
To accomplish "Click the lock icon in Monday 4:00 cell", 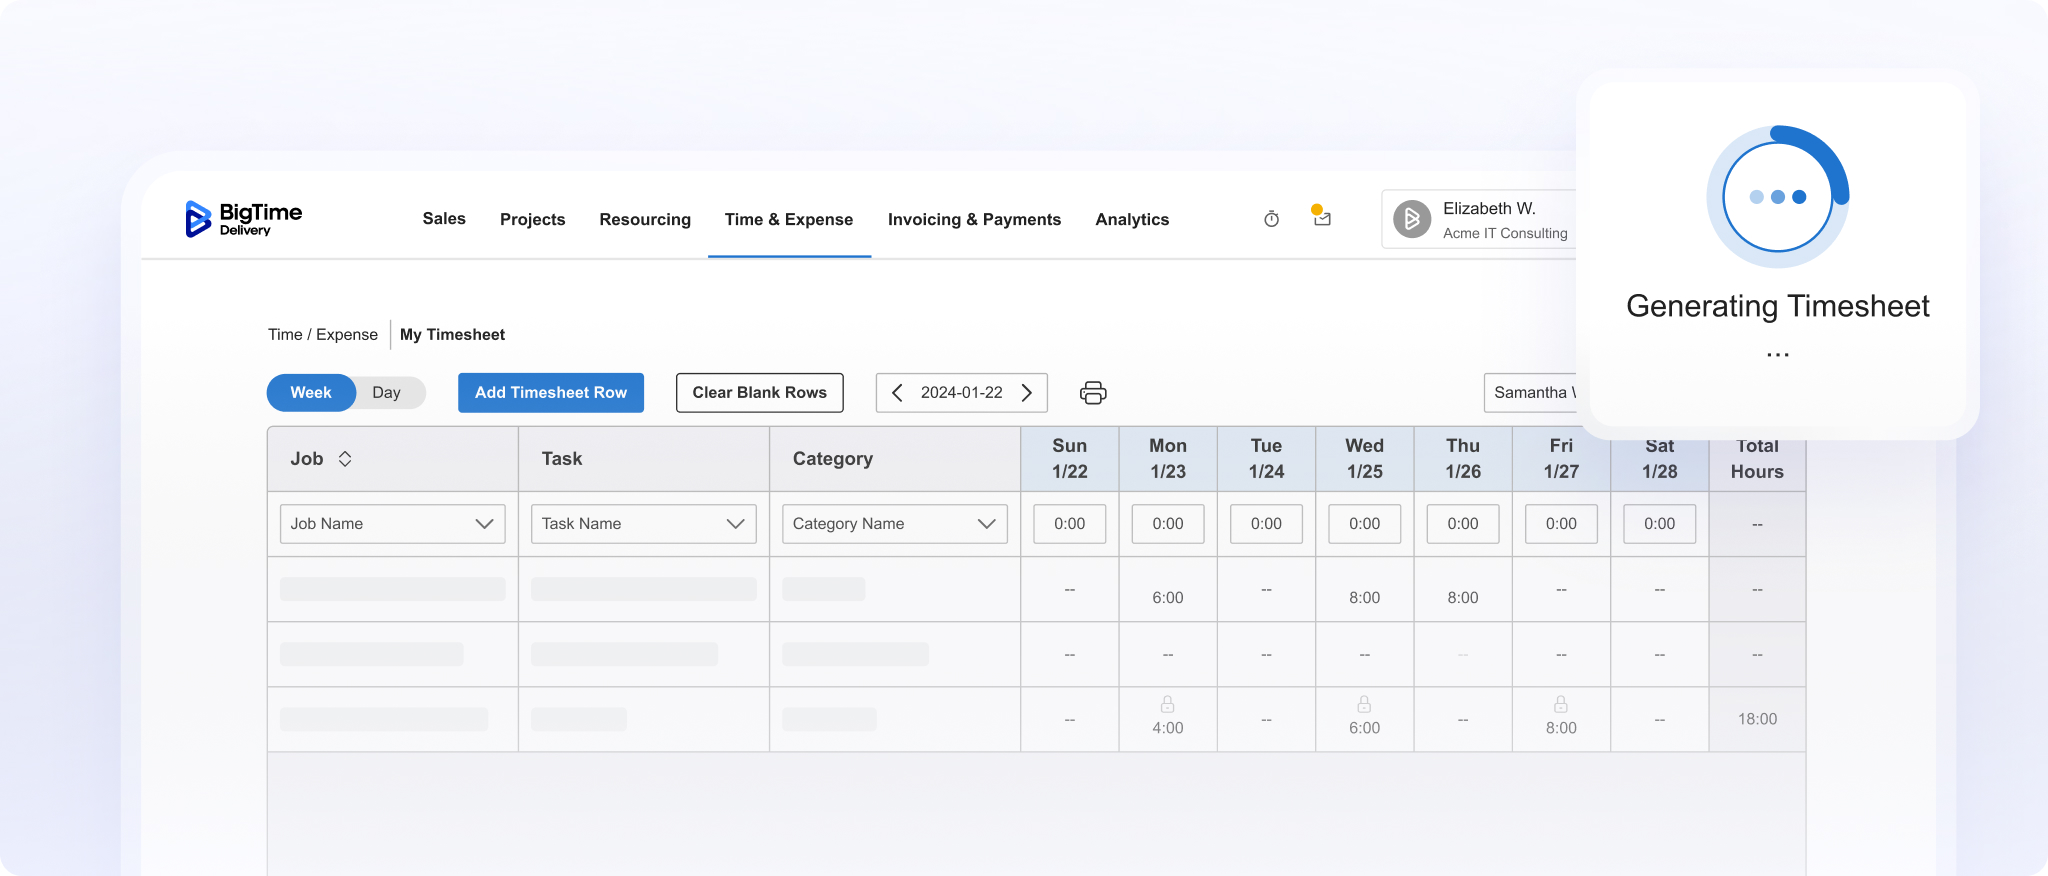I will 1167,705.
